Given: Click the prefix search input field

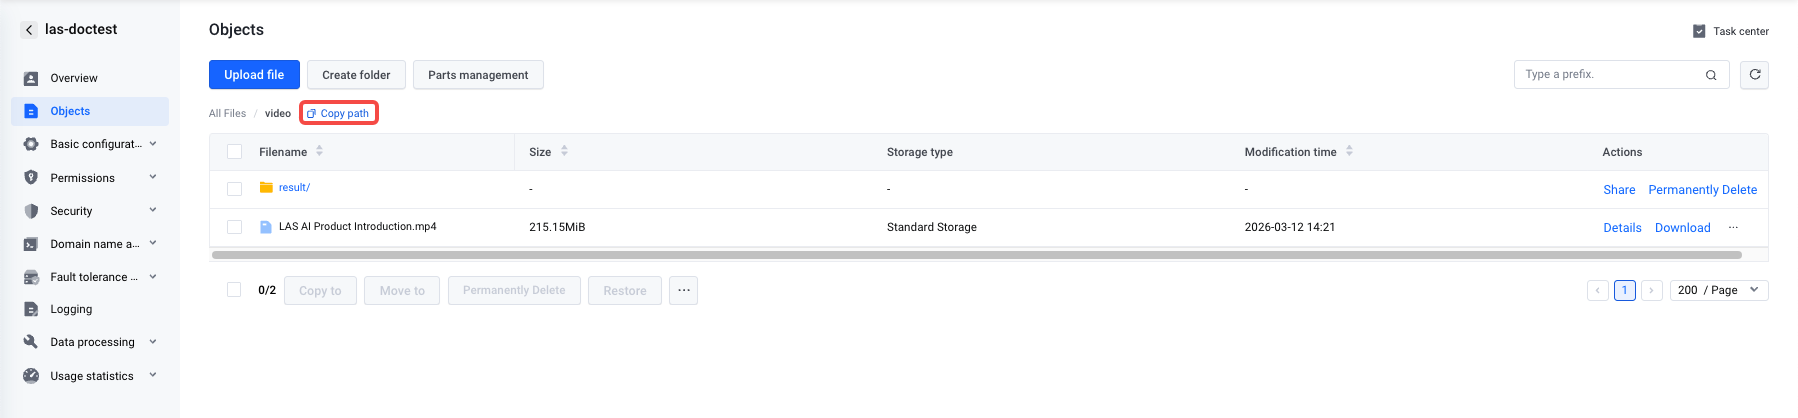Looking at the screenshot, I should tap(1610, 75).
